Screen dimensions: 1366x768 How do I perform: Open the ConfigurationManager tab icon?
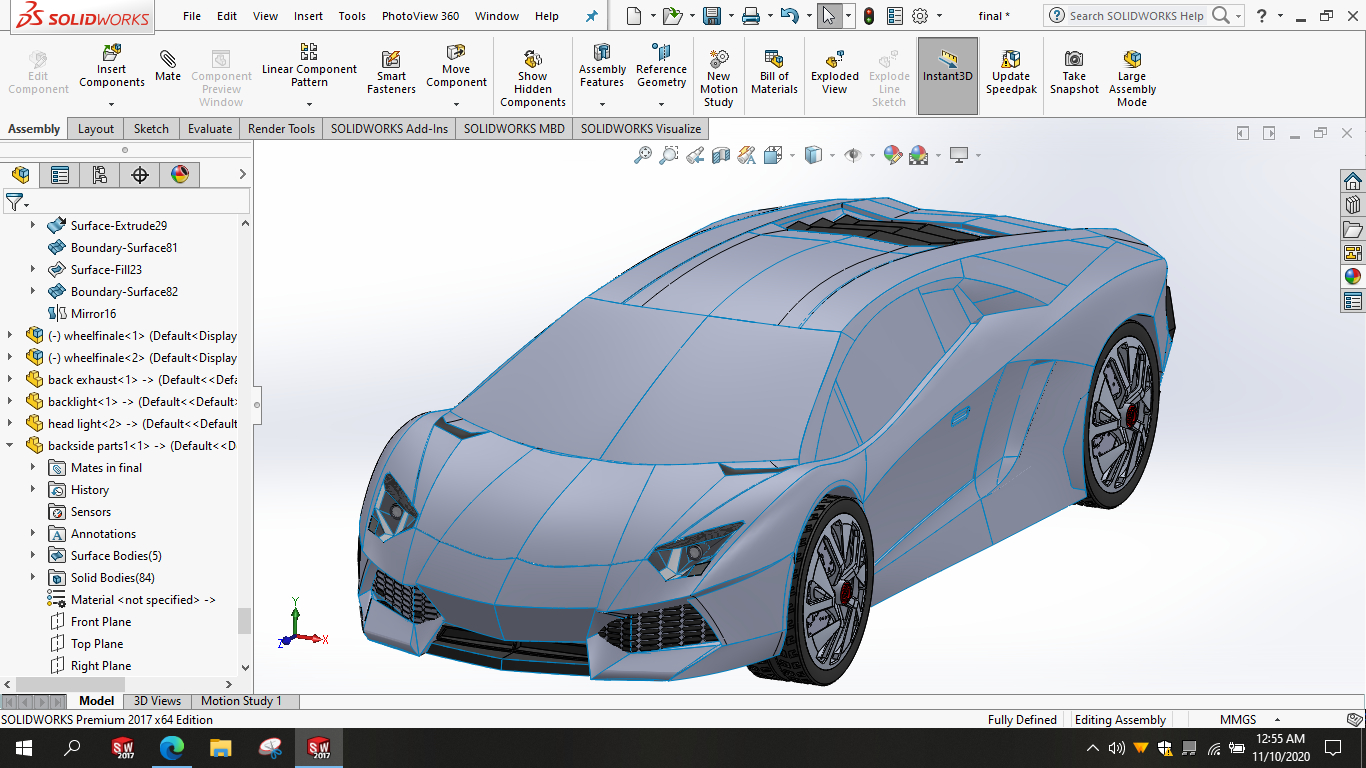tap(100, 175)
